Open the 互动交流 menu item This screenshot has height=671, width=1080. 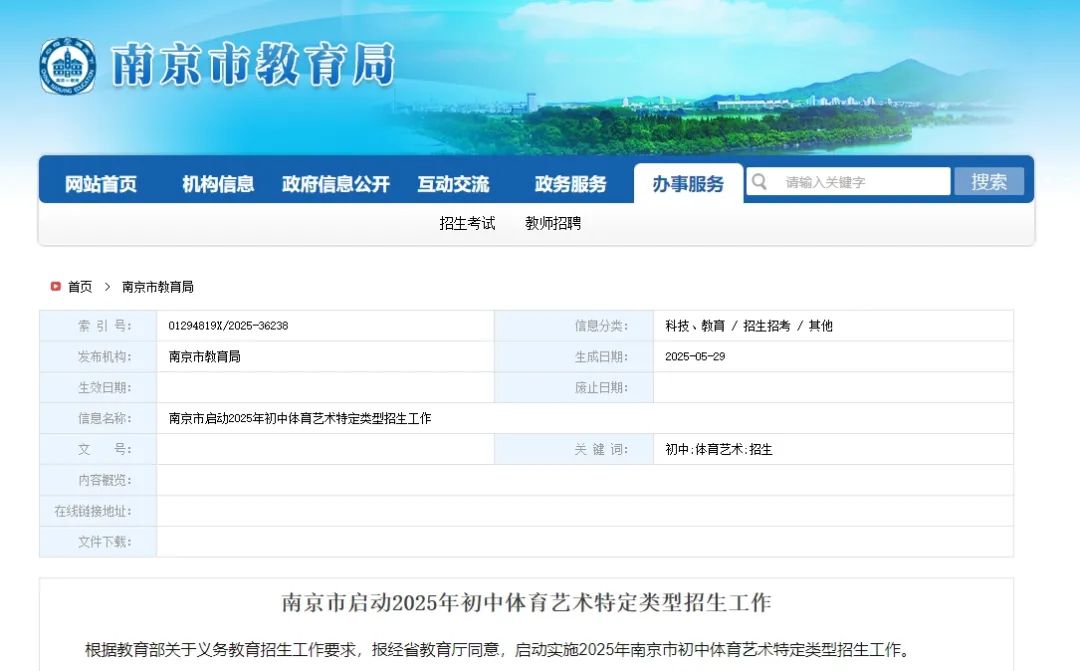pos(453,184)
